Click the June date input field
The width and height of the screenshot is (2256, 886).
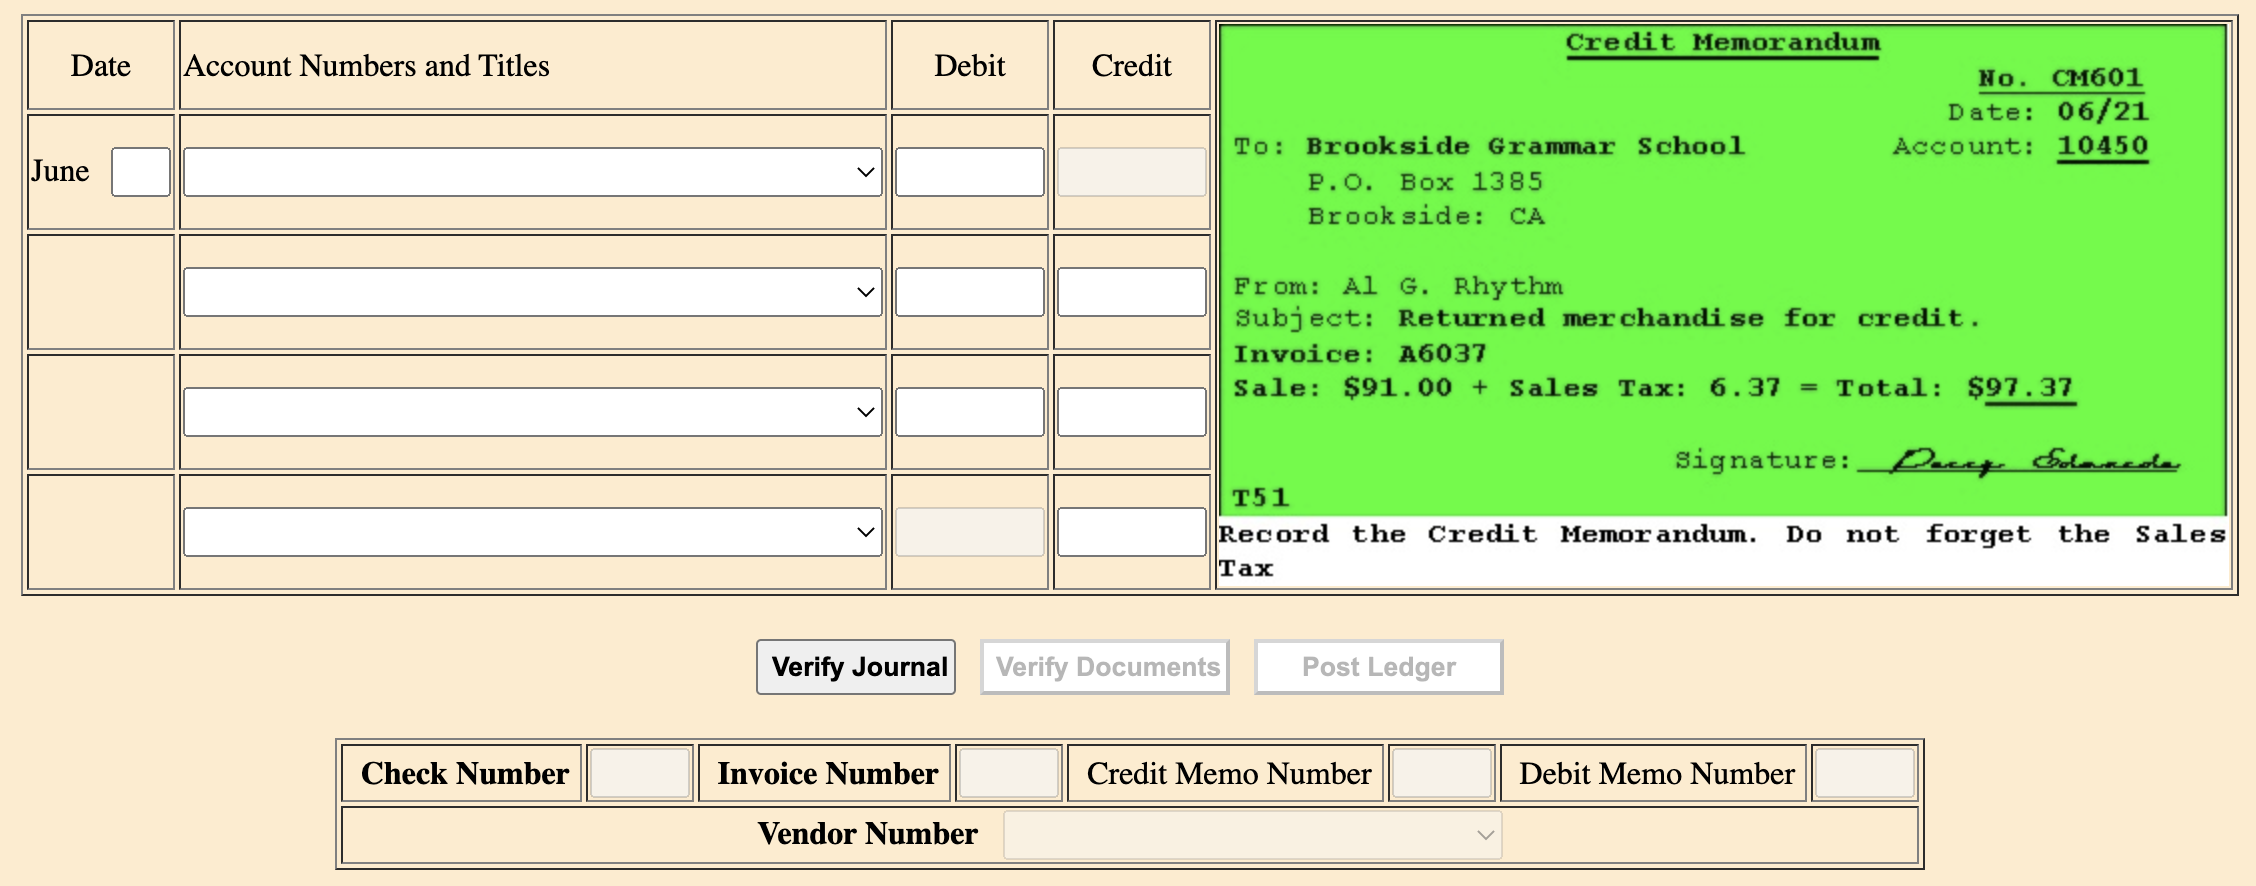tap(141, 172)
